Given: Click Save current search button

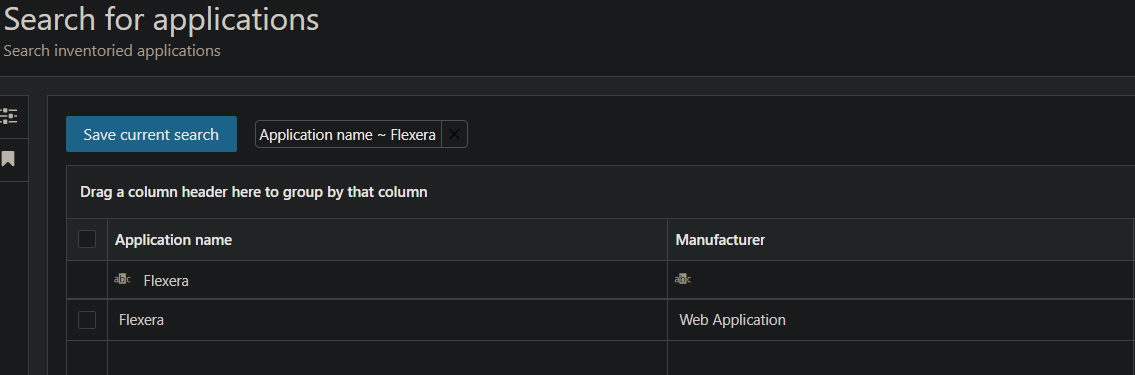Looking at the screenshot, I should [151, 134].
